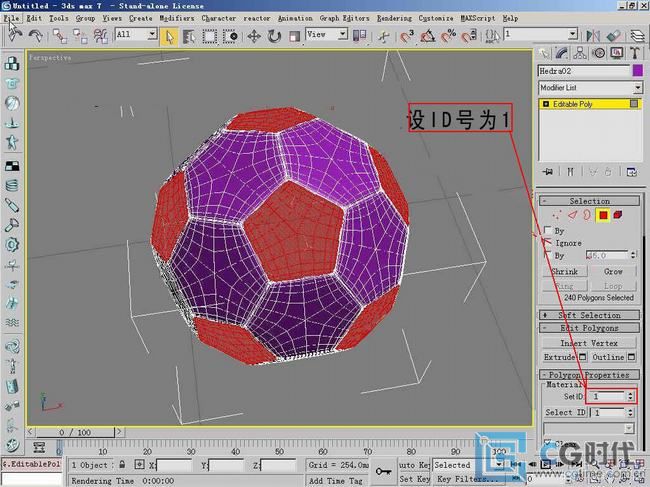
Task: Expand the Editable Poly stack entry
Action: 546,104
